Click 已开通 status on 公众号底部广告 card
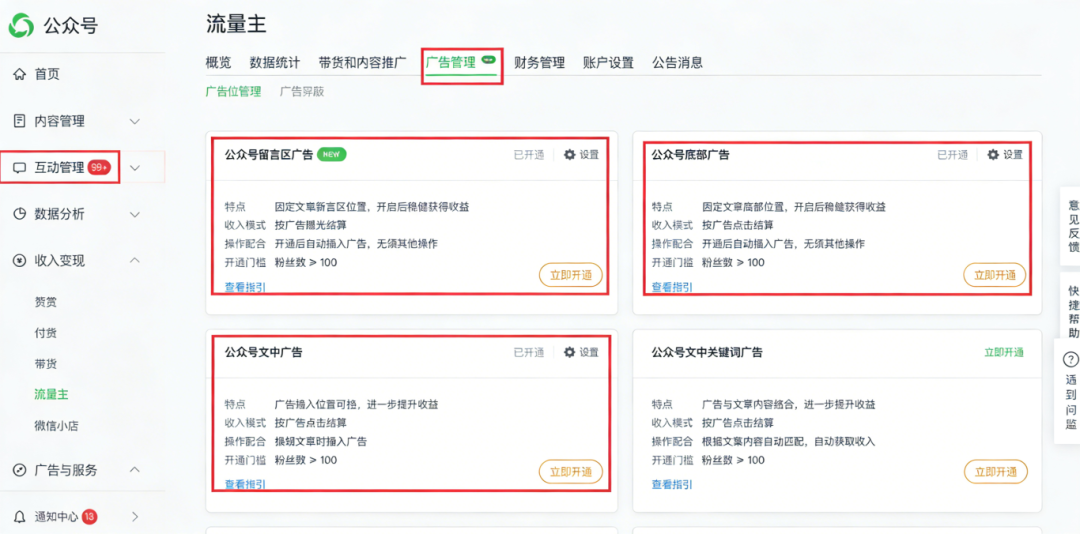Screen dimensions: 1080x534 point(953,155)
